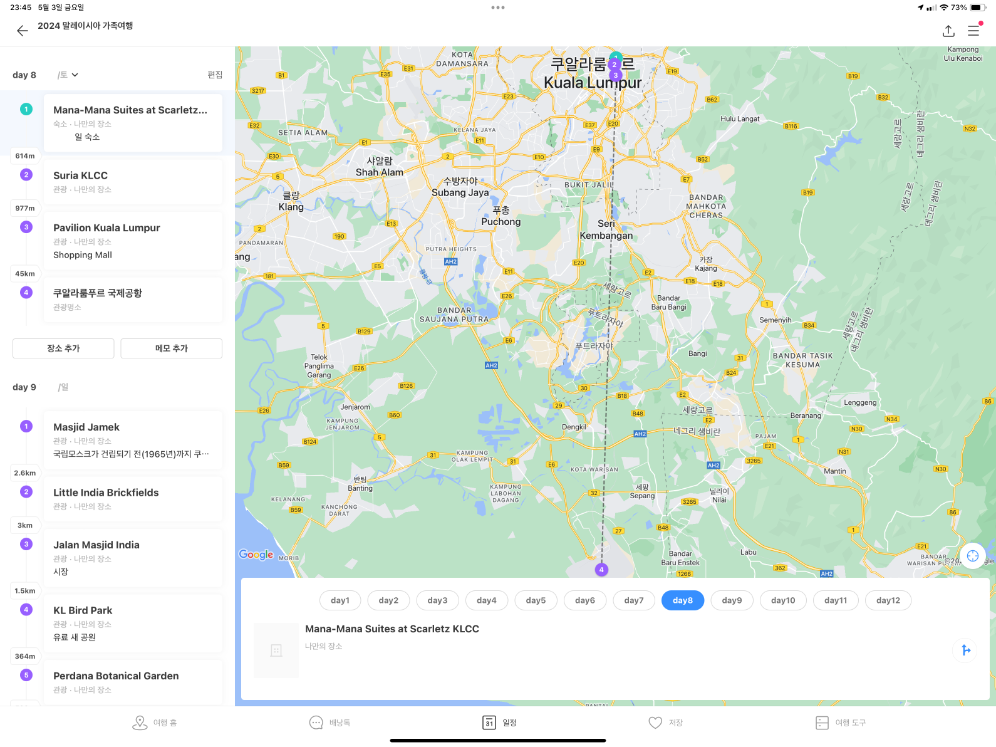Select the day10 chip
The height and width of the screenshot is (747, 996).
tap(783, 600)
